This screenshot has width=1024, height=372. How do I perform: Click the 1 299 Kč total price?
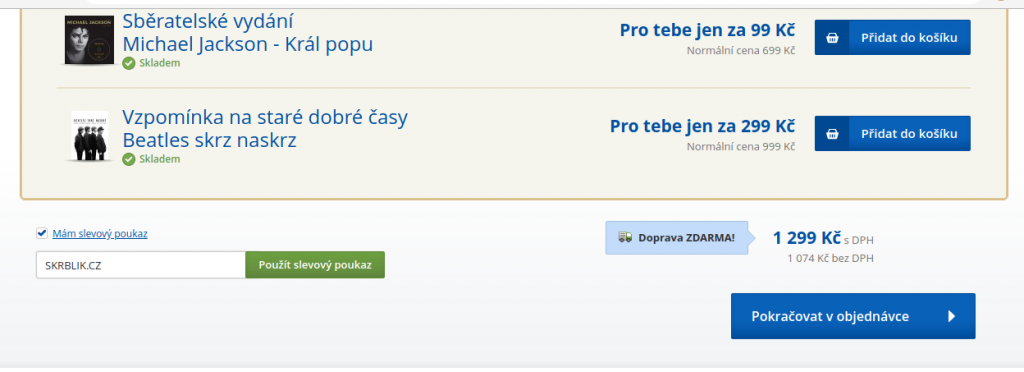pyautogui.click(x=807, y=238)
